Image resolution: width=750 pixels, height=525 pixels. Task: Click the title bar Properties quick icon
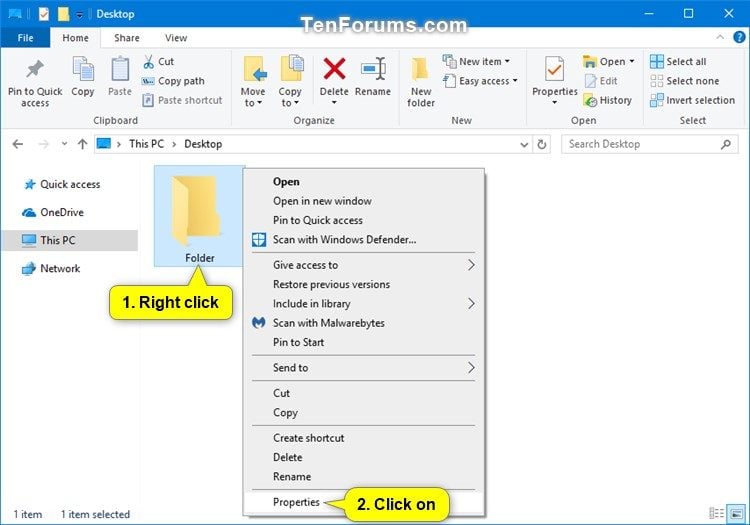(44, 14)
